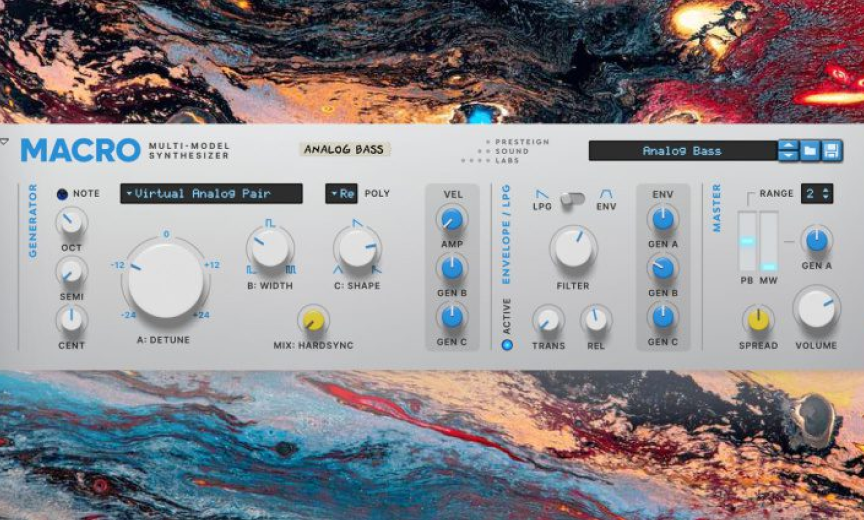Click the save preset floppy disk icon
The height and width of the screenshot is (520, 864).
pos(832,151)
